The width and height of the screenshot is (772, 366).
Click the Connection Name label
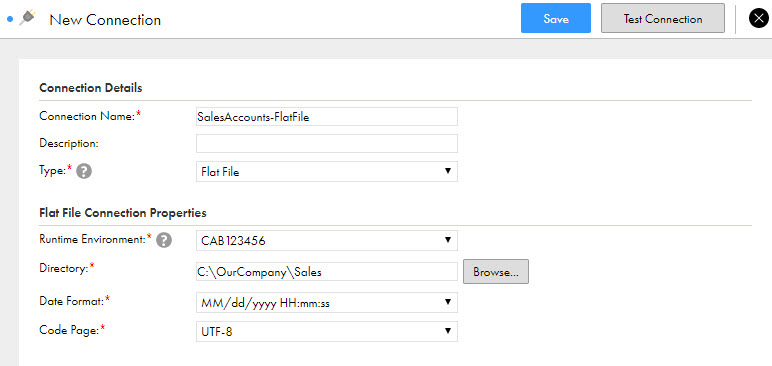[88, 116]
